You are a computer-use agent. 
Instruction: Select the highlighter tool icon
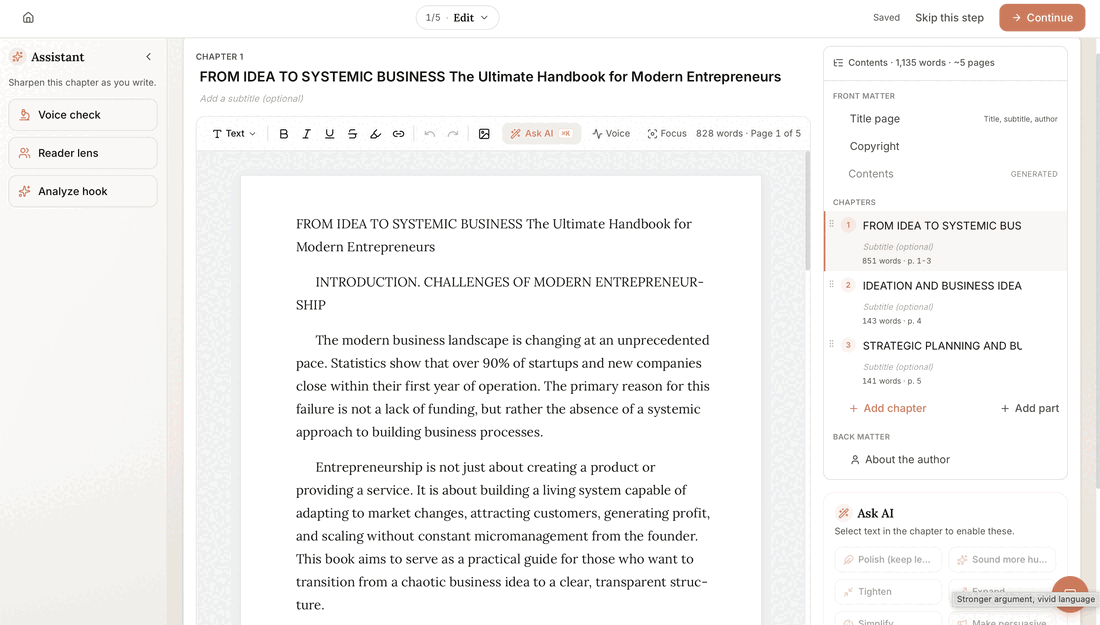coord(375,133)
